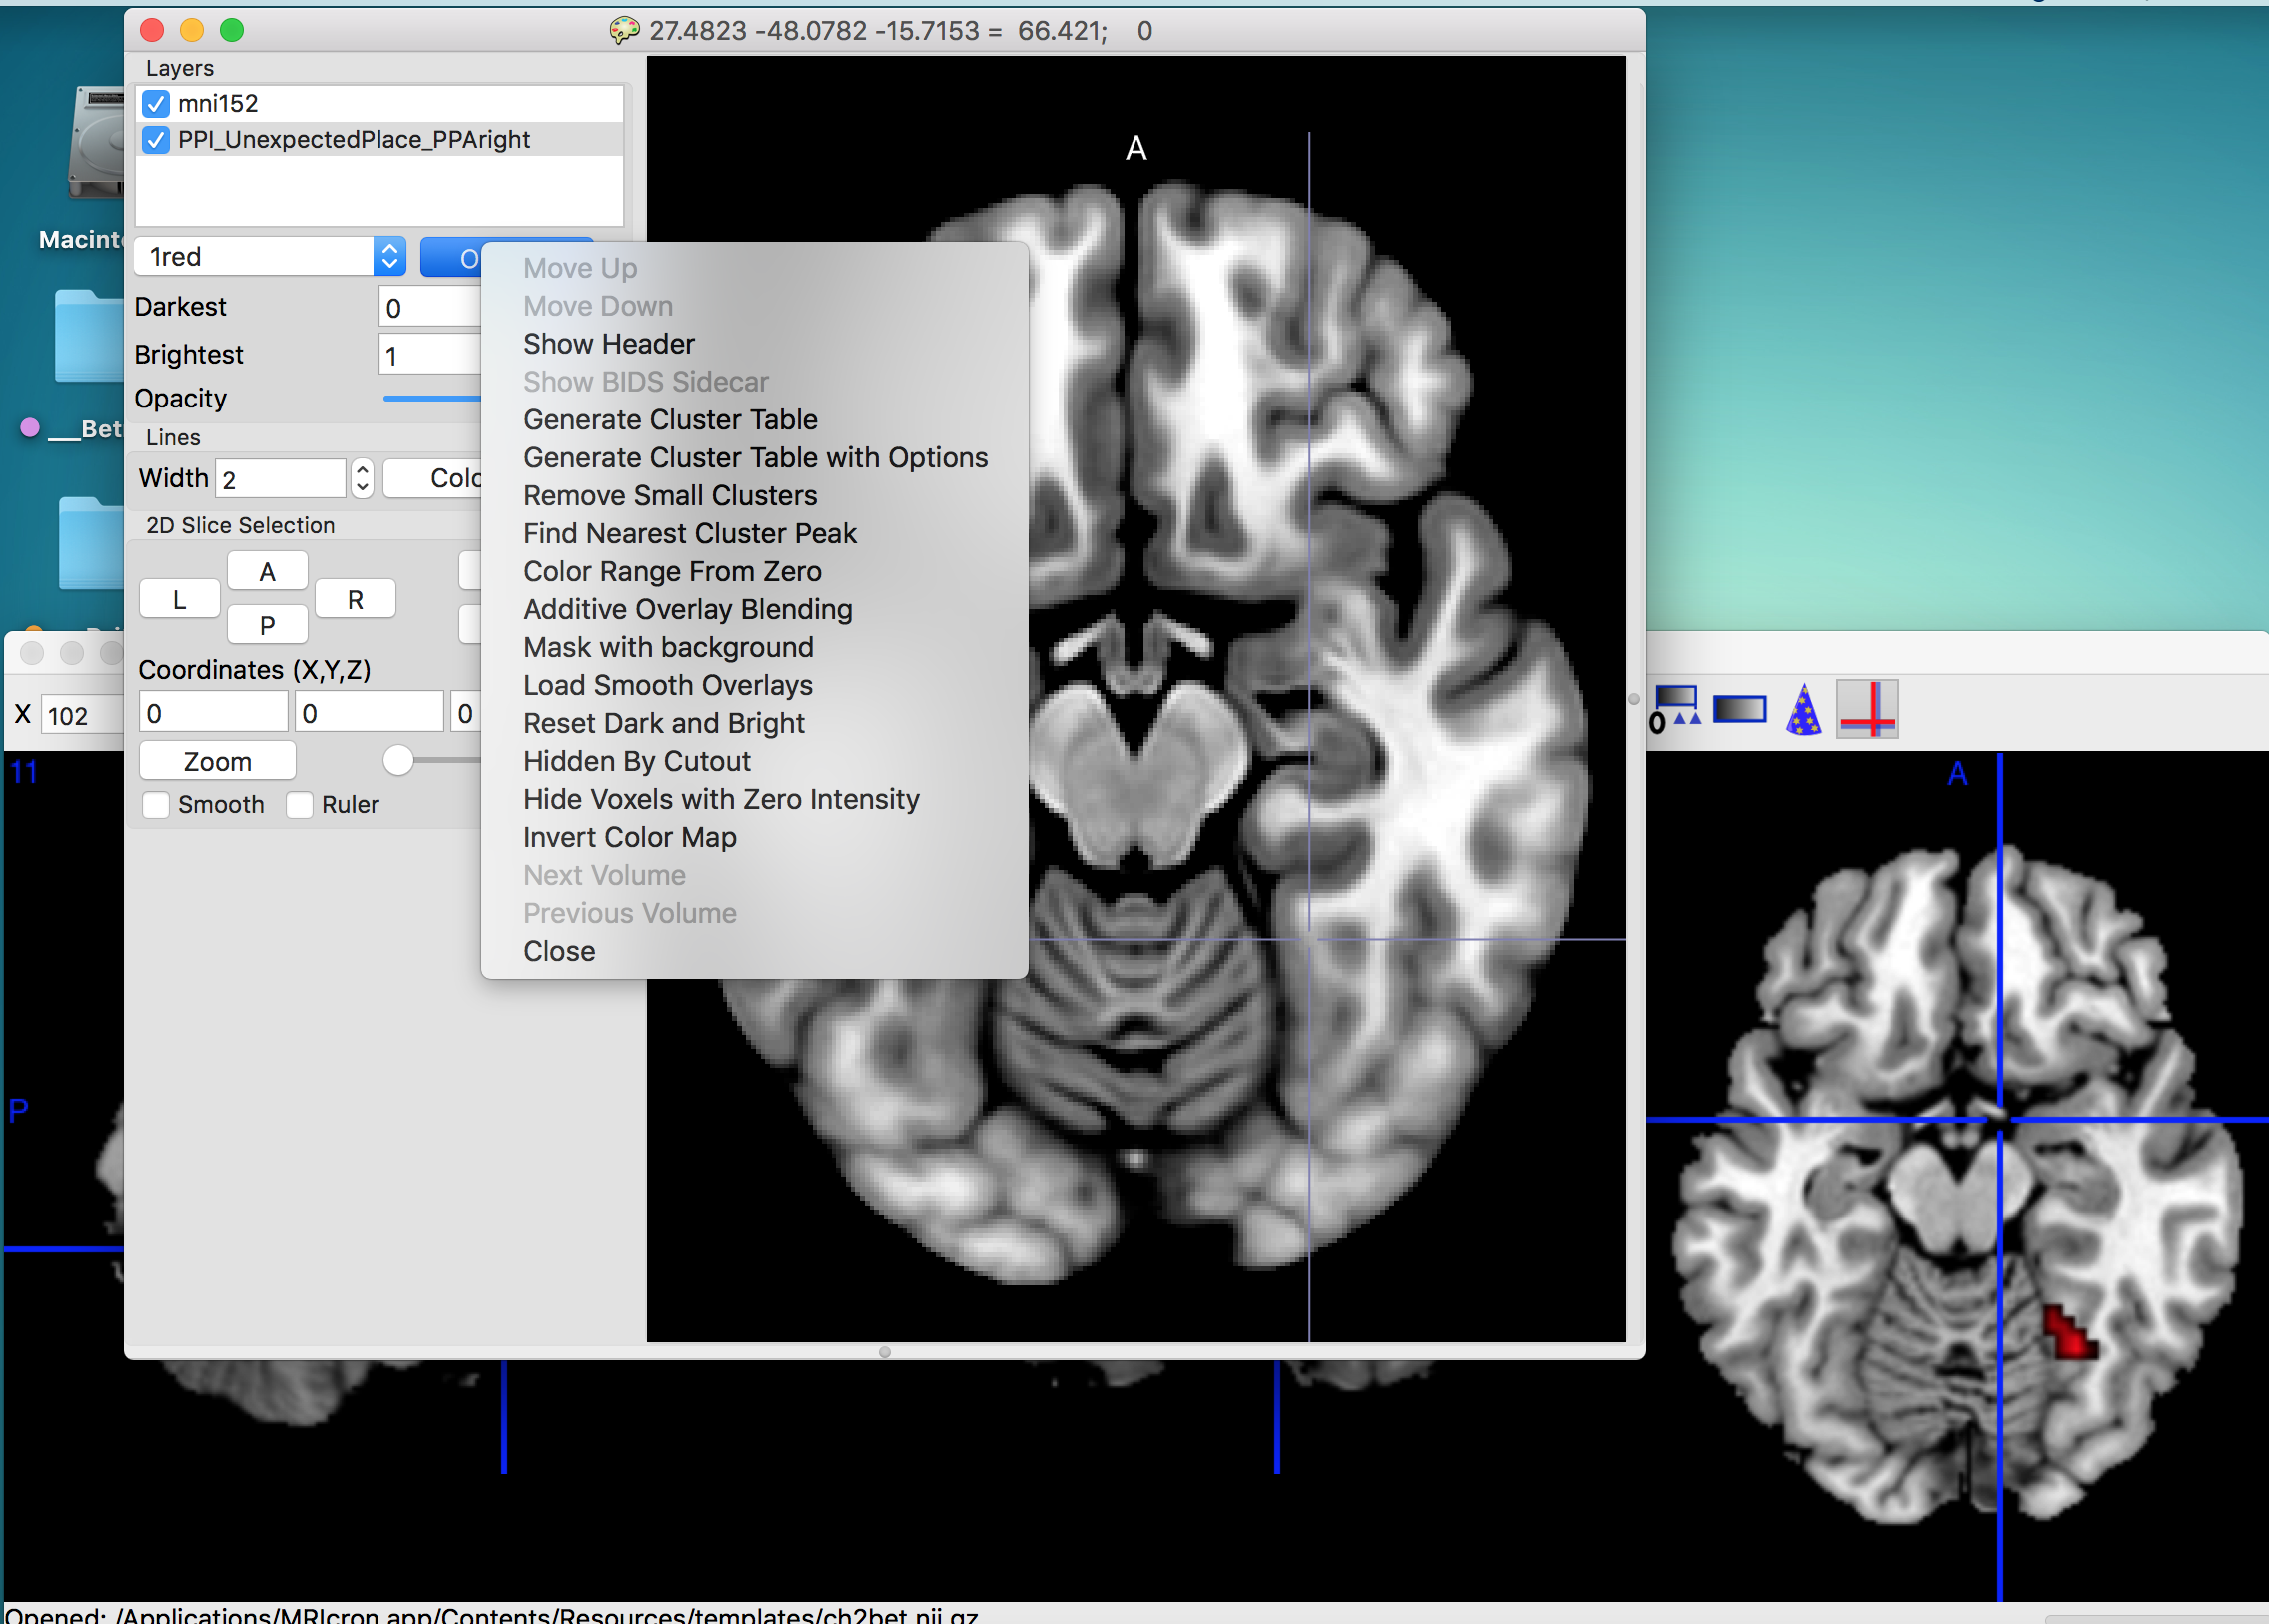Click the blue wizard hat icon

pos(1802,709)
